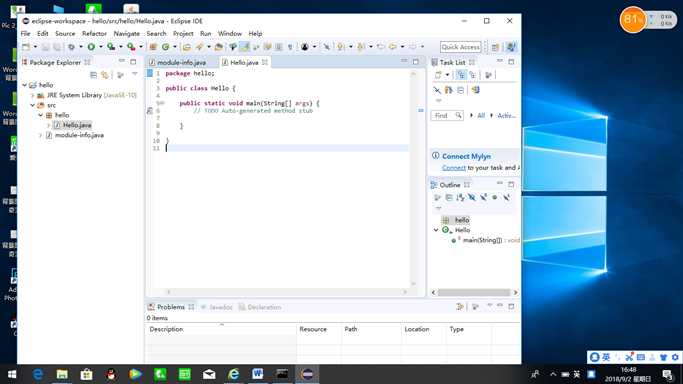Viewport: 683px width, 384px height.
Task: Toggle Categorized view in Task List toolbar
Action: 461,75
